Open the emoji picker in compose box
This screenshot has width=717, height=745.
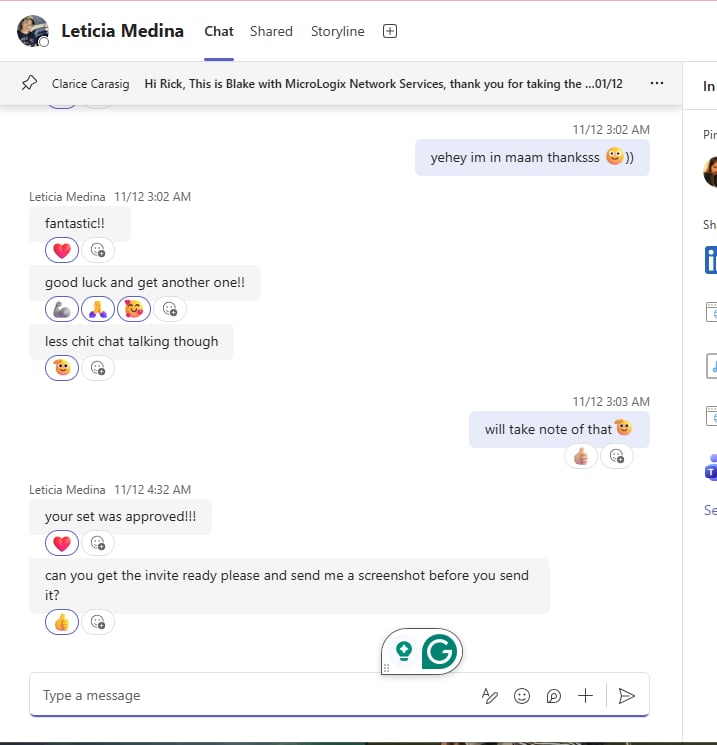tap(522, 696)
